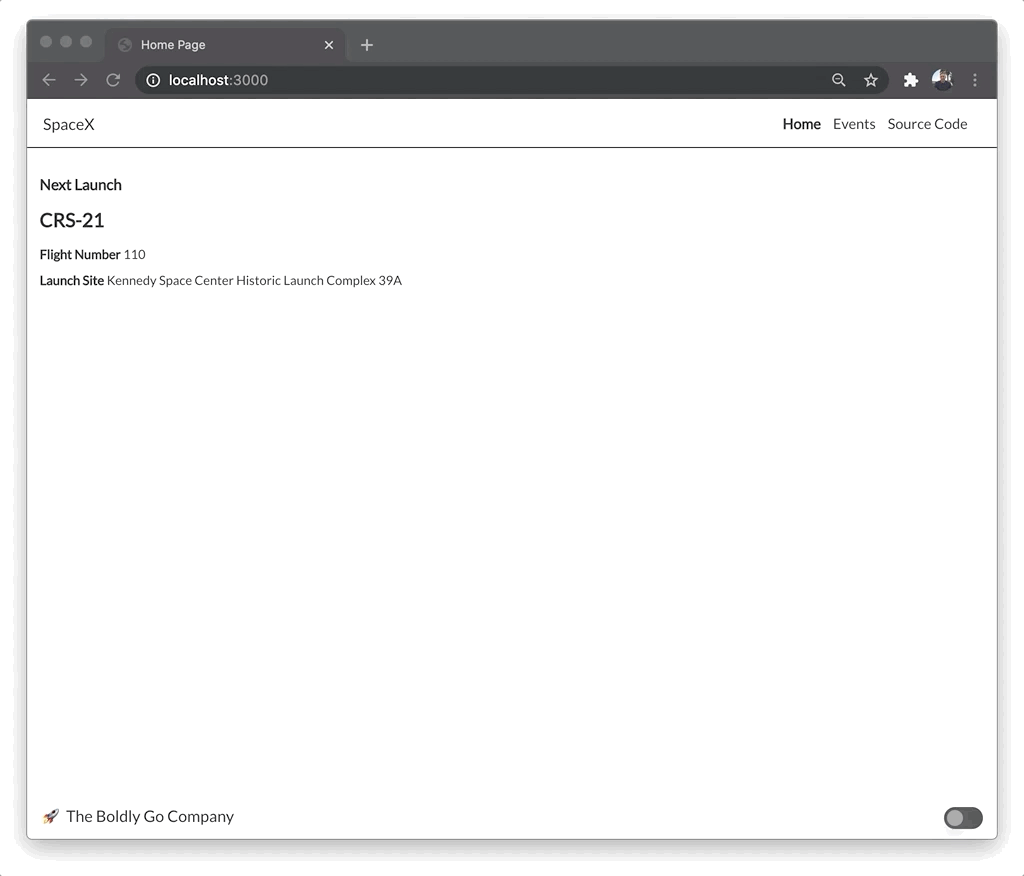Click the browser forward arrow
The width and height of the screenshot is (1024, 876).
(x=81, y=80)
